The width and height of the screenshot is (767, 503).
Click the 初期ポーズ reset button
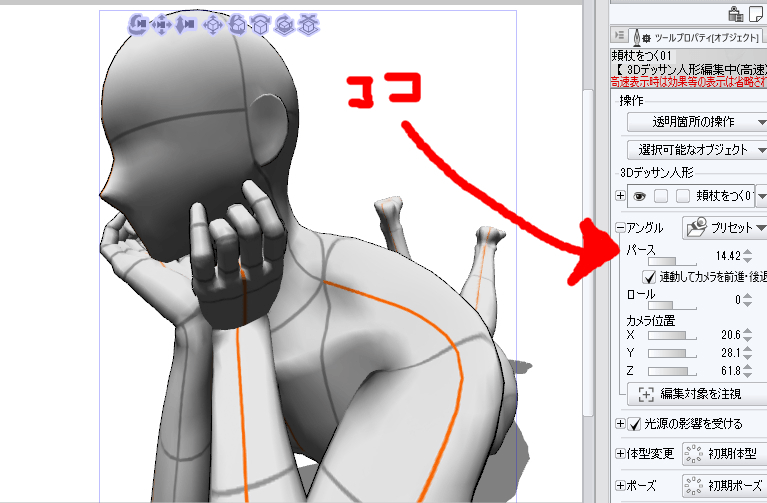click(724, 485)
